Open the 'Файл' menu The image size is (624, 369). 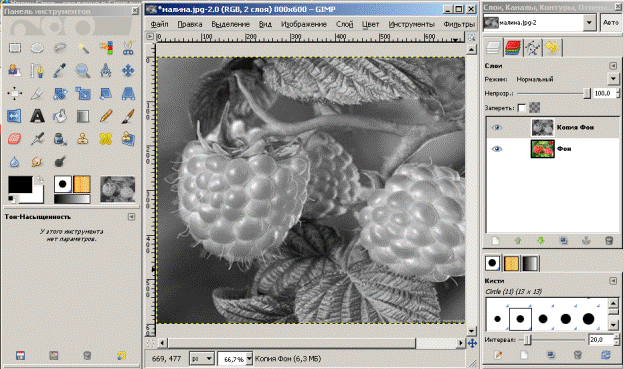tap(159, 24)
